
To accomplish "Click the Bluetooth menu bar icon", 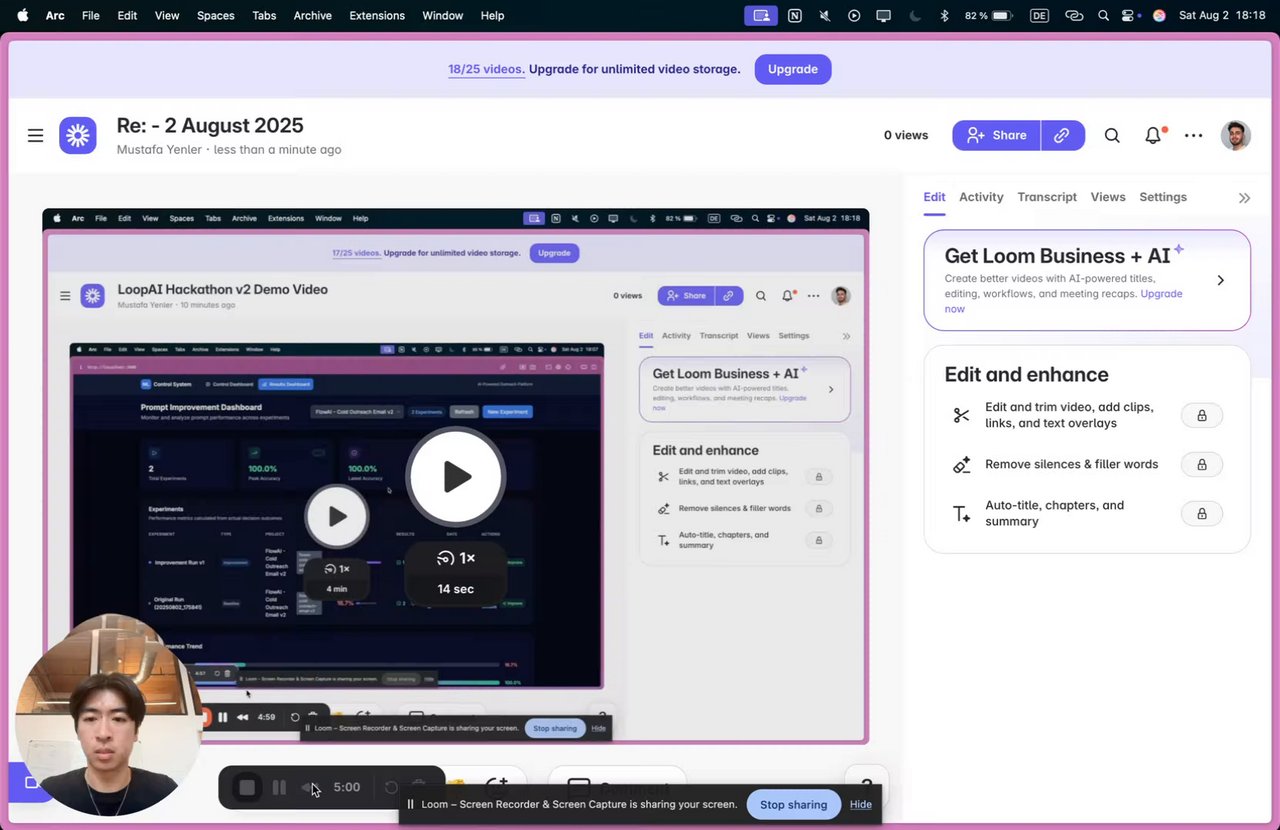I will pyautogui.click(x=944, y=15).
